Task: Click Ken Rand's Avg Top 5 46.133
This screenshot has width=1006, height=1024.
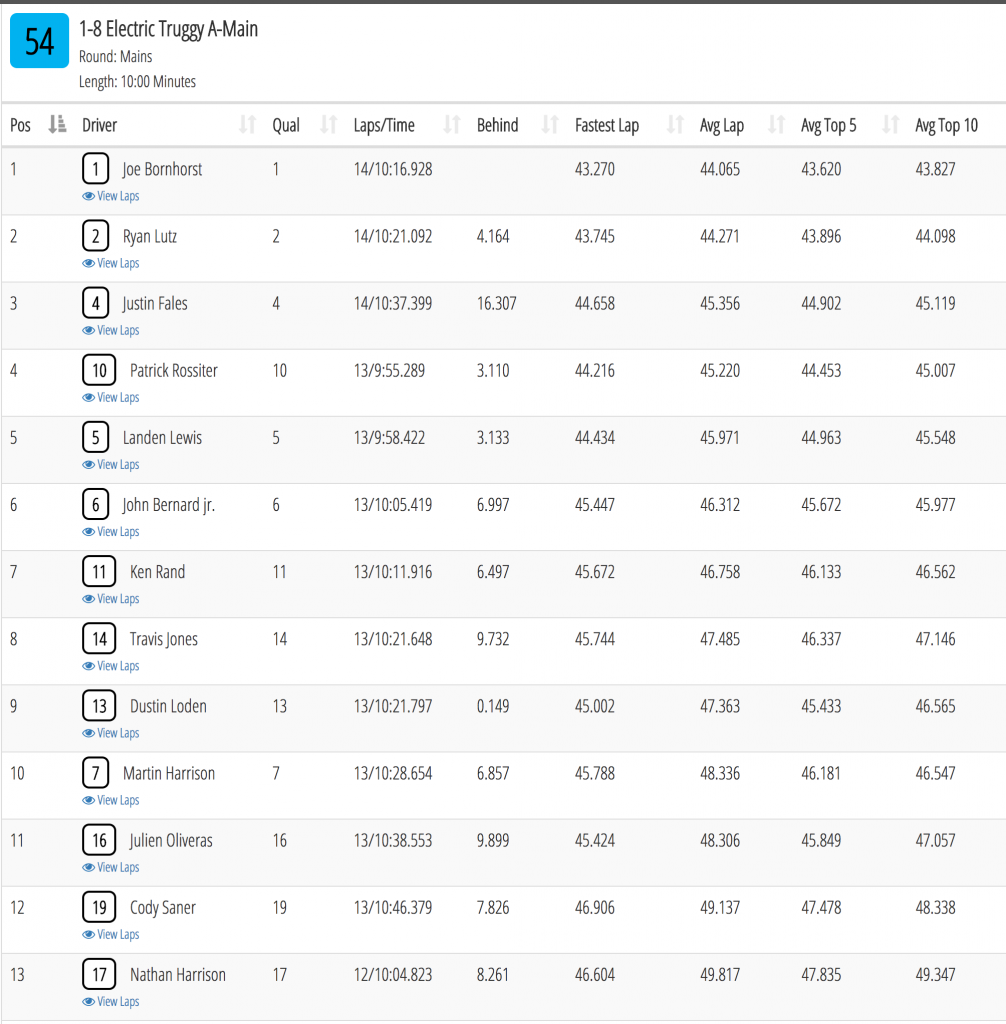Action: coord(821,572)
